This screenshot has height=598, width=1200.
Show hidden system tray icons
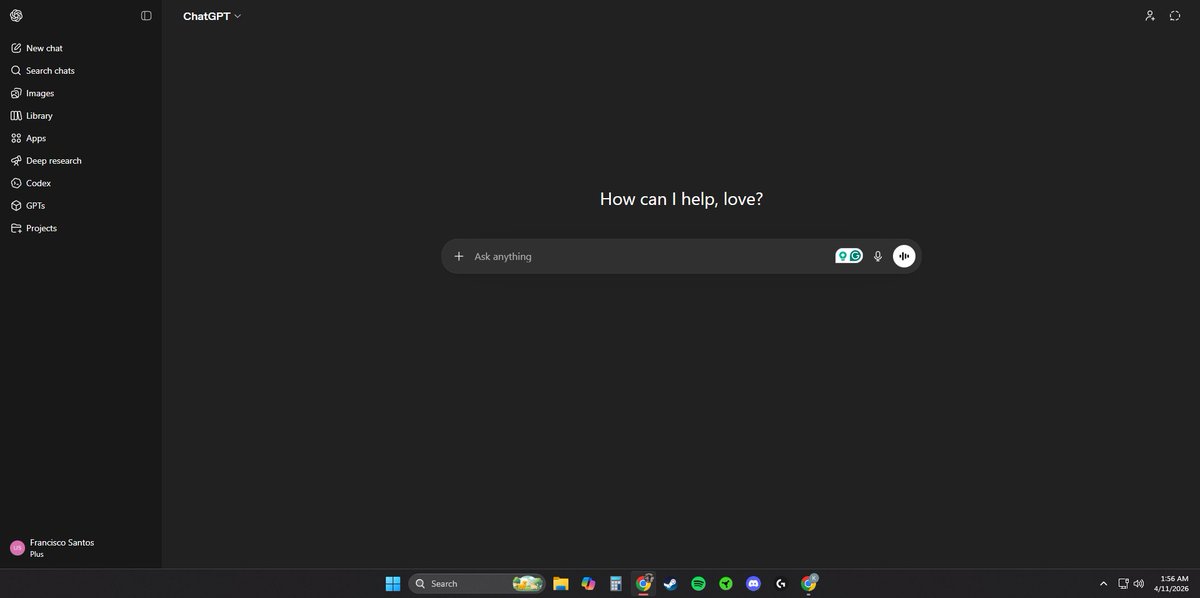pos(1103,584)
